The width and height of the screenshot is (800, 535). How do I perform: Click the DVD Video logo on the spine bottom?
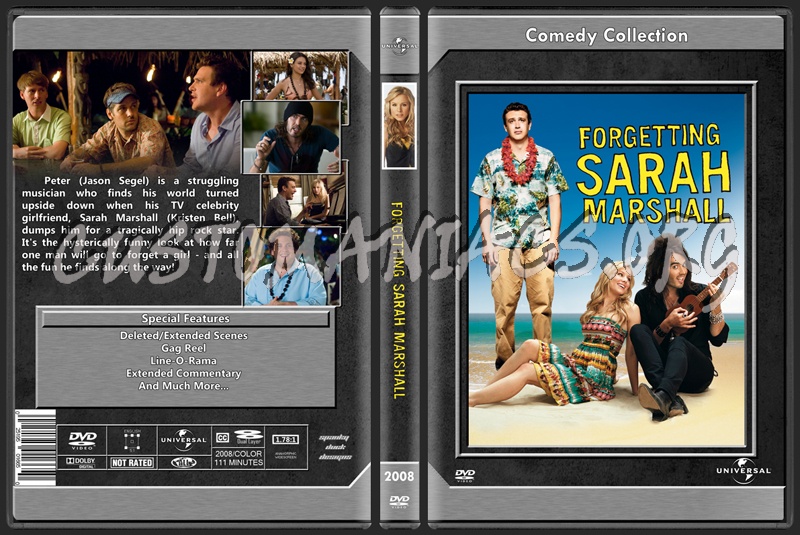point(399,501)
